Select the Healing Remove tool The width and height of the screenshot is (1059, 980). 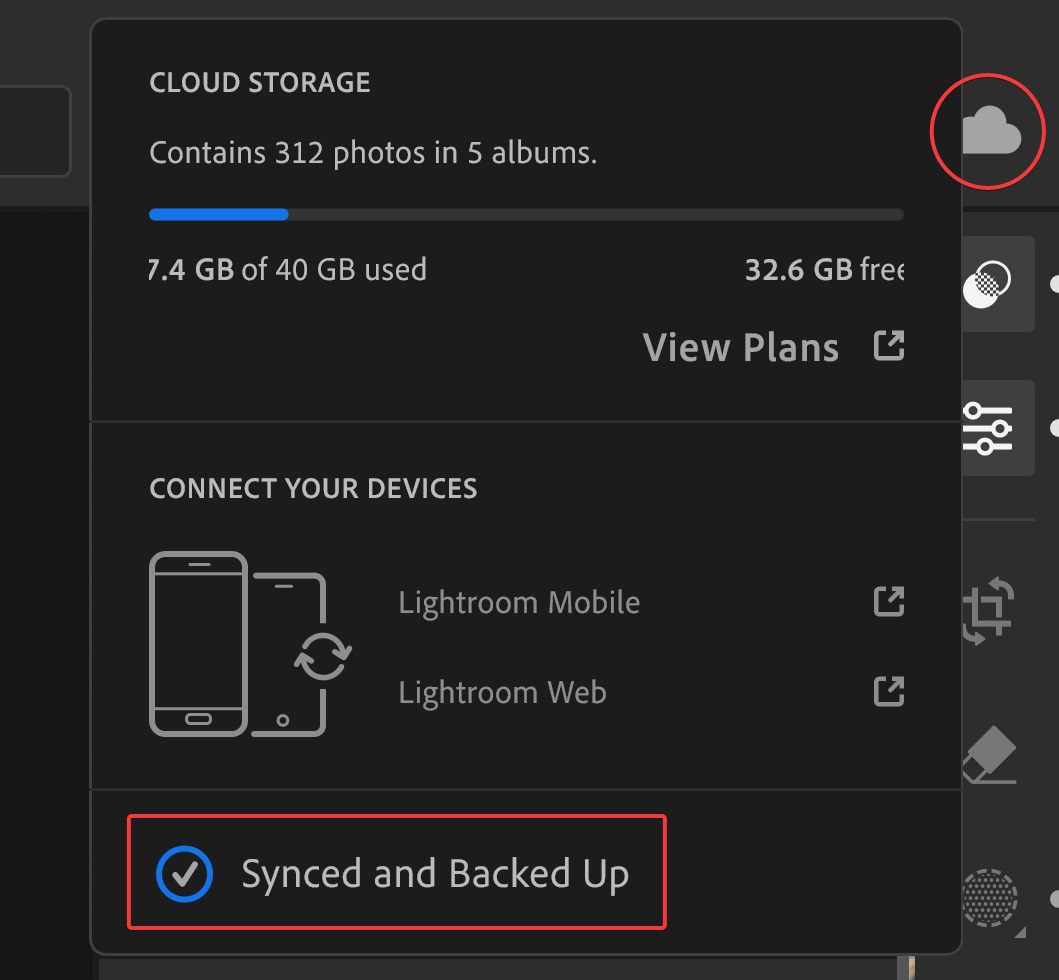point(990,755)
